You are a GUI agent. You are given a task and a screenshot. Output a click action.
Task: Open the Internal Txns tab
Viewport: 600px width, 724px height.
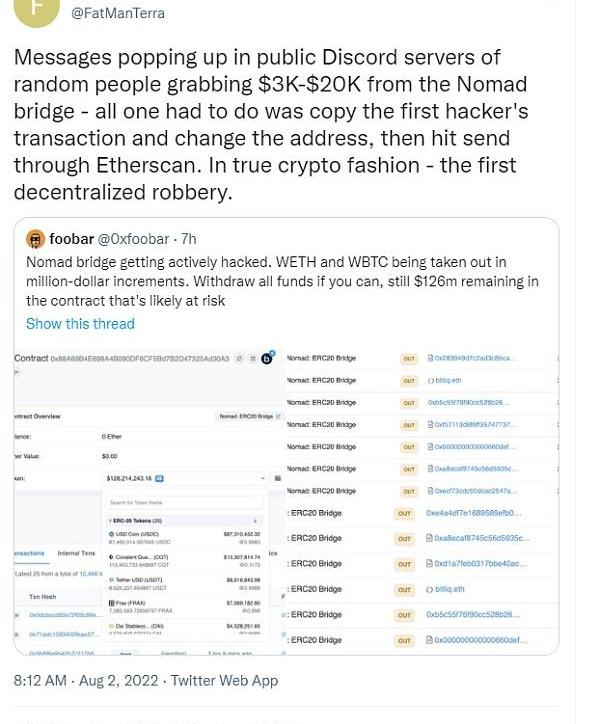point(76,553)
